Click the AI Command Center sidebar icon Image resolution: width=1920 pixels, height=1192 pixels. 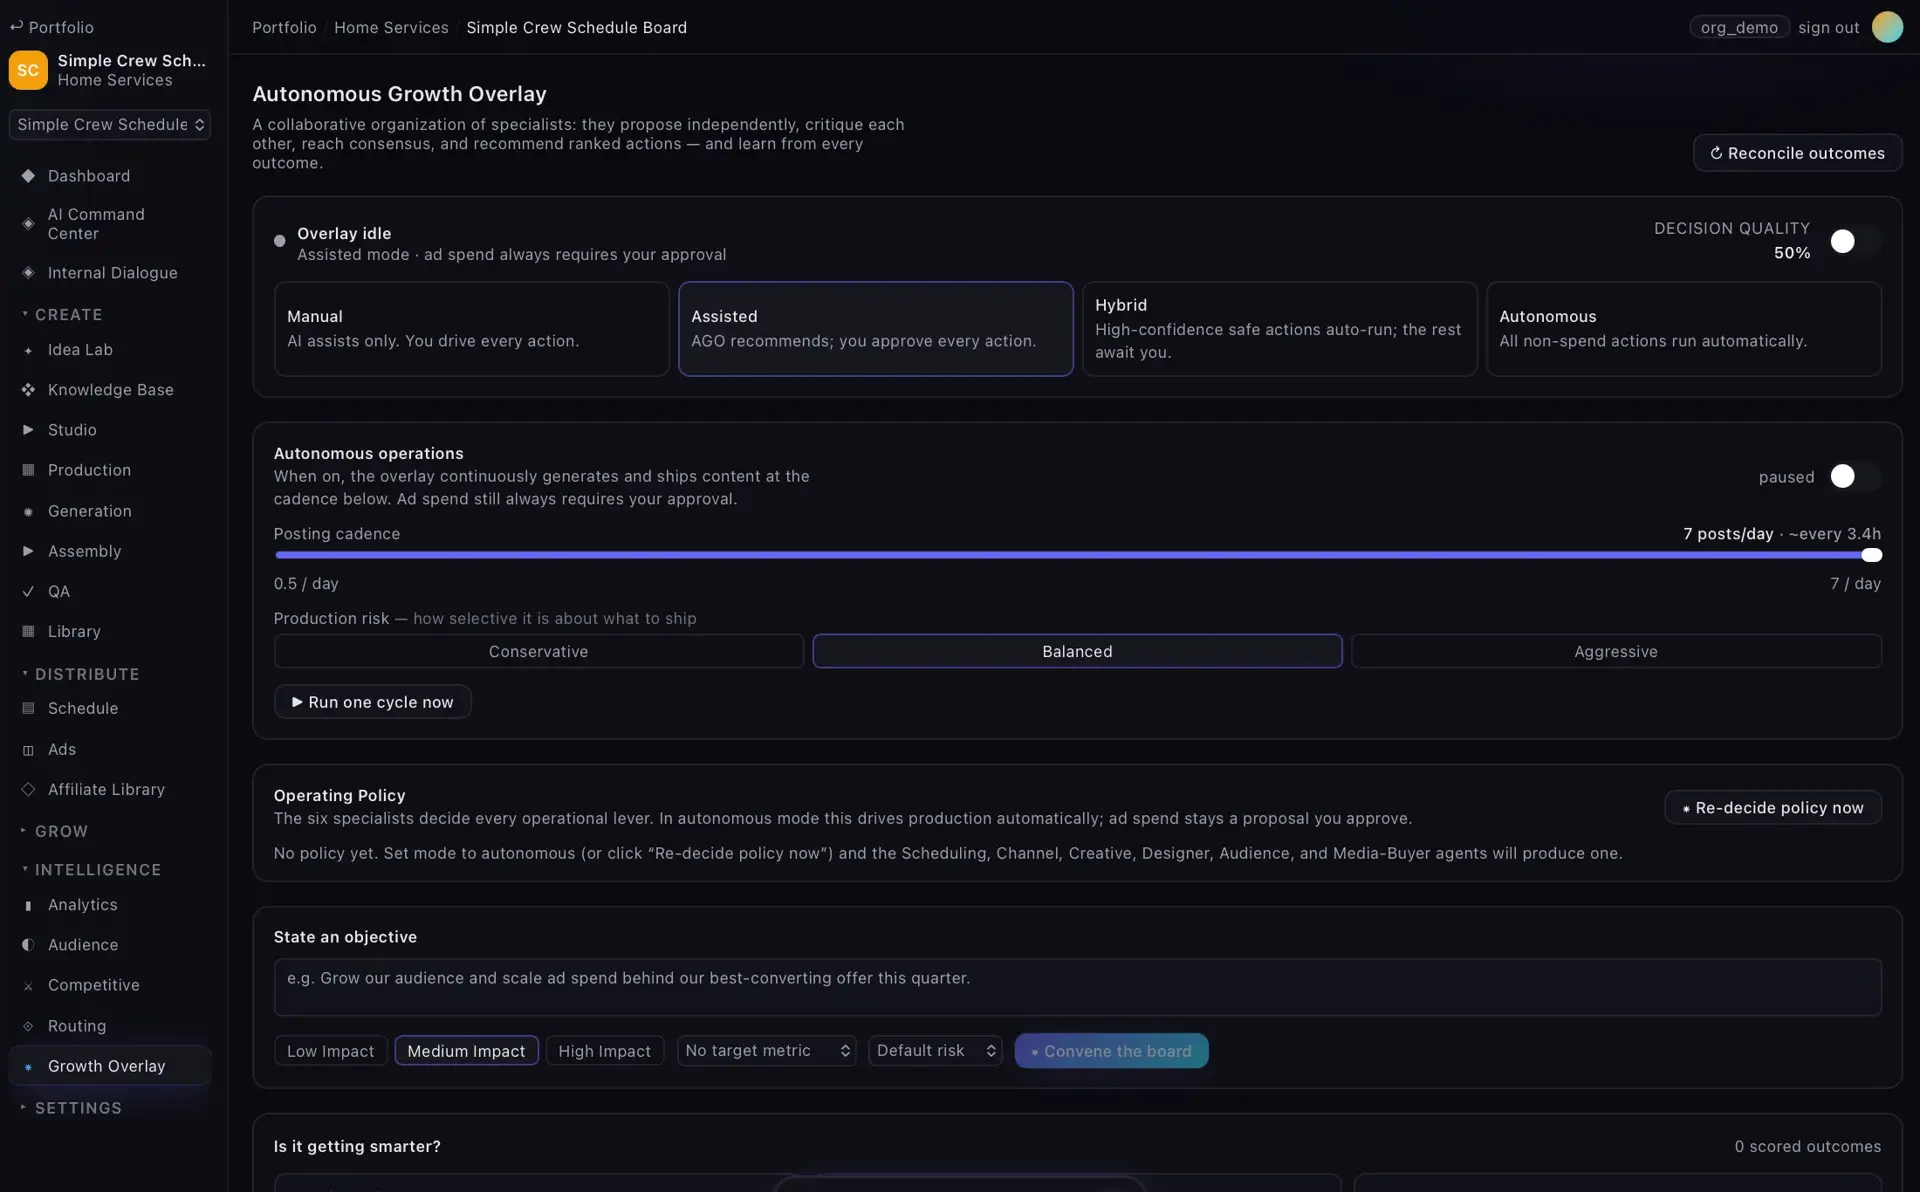click(x=28, y=224)
